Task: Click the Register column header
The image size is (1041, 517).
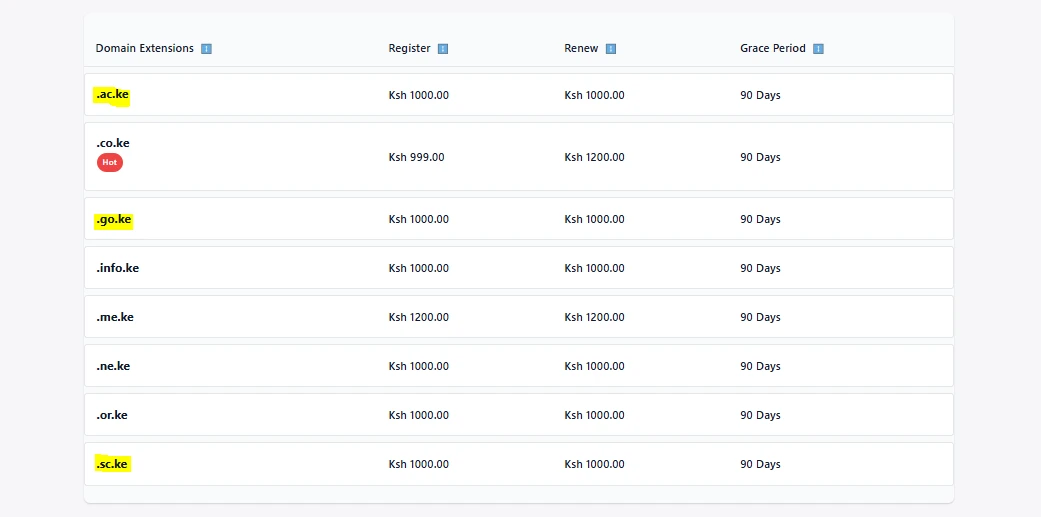Action: click(410, 48)
